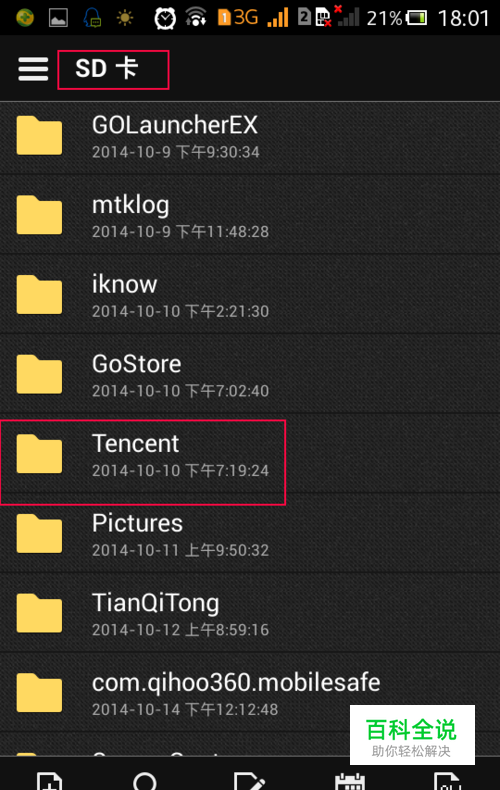Tap the 百科全说 watermark banner
Screen dimensions: 500x790
pyautogui.click(x=412, y=735)
